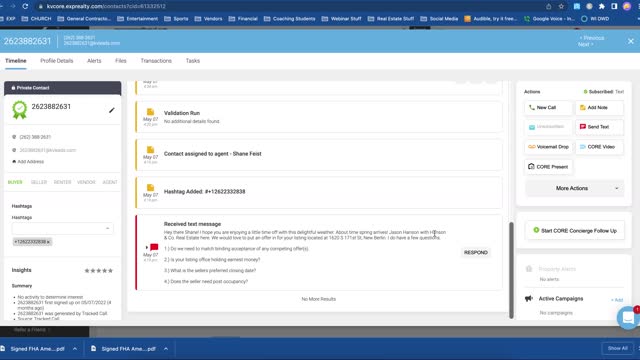
Task: Start CORE Concierge Follow Up
Action: coord(574,231)
